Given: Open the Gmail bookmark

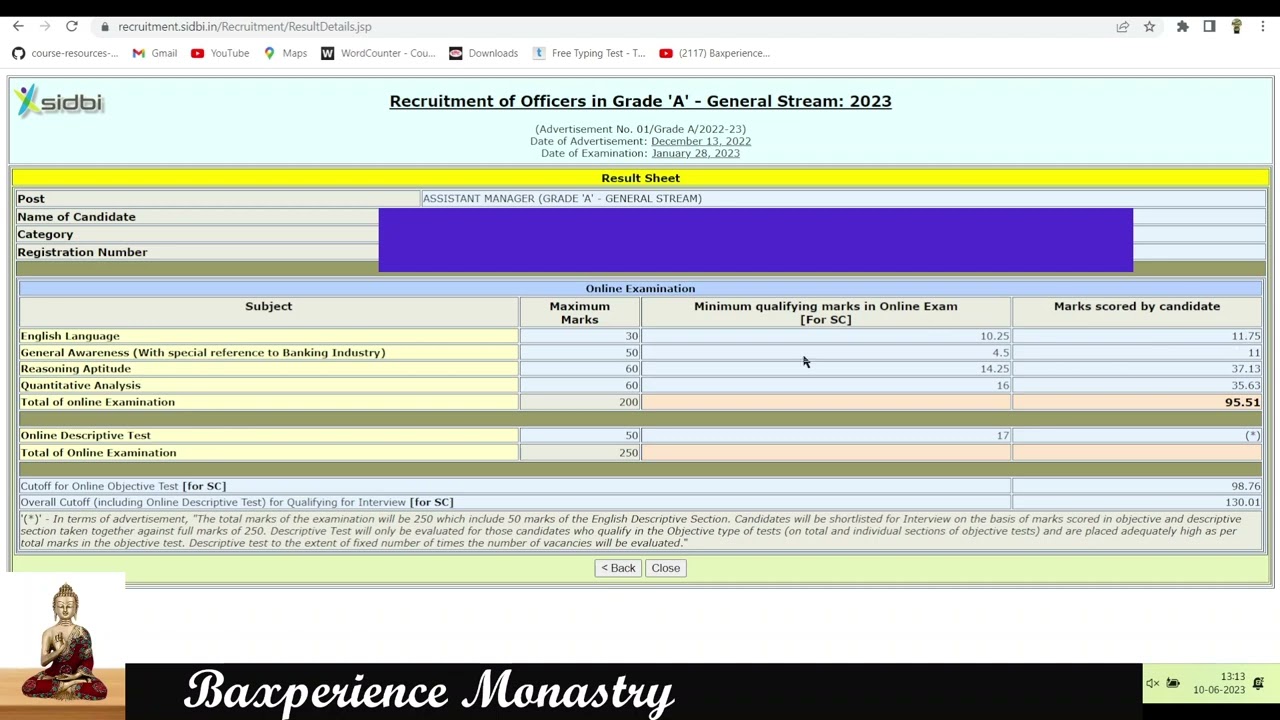Looking at the screenshot, I should pyautogui.click(x=155, y=53).
